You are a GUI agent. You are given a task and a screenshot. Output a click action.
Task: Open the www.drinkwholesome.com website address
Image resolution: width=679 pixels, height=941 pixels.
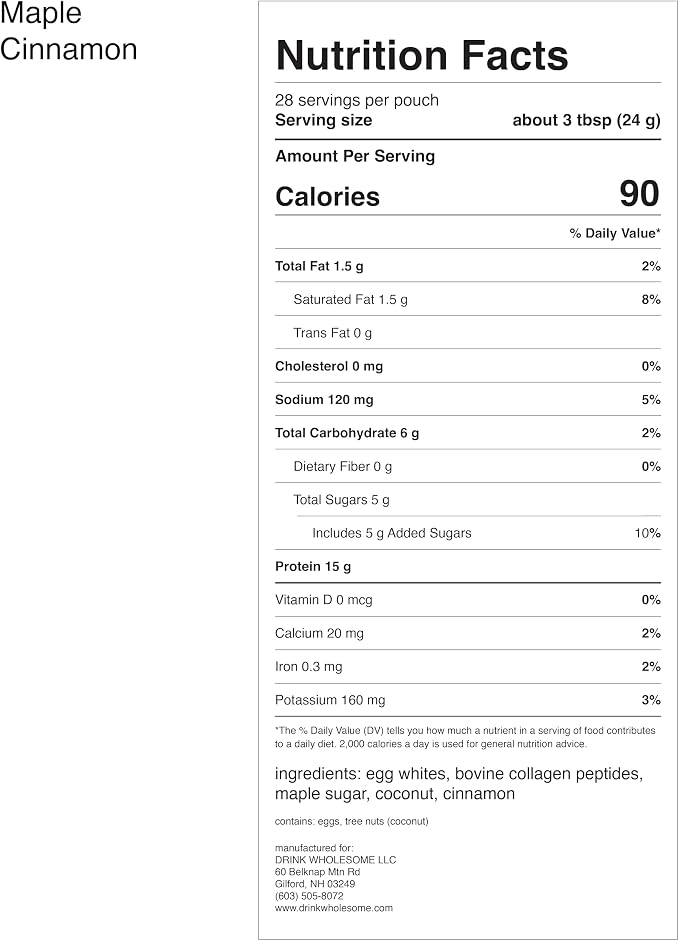coord(334,908)
